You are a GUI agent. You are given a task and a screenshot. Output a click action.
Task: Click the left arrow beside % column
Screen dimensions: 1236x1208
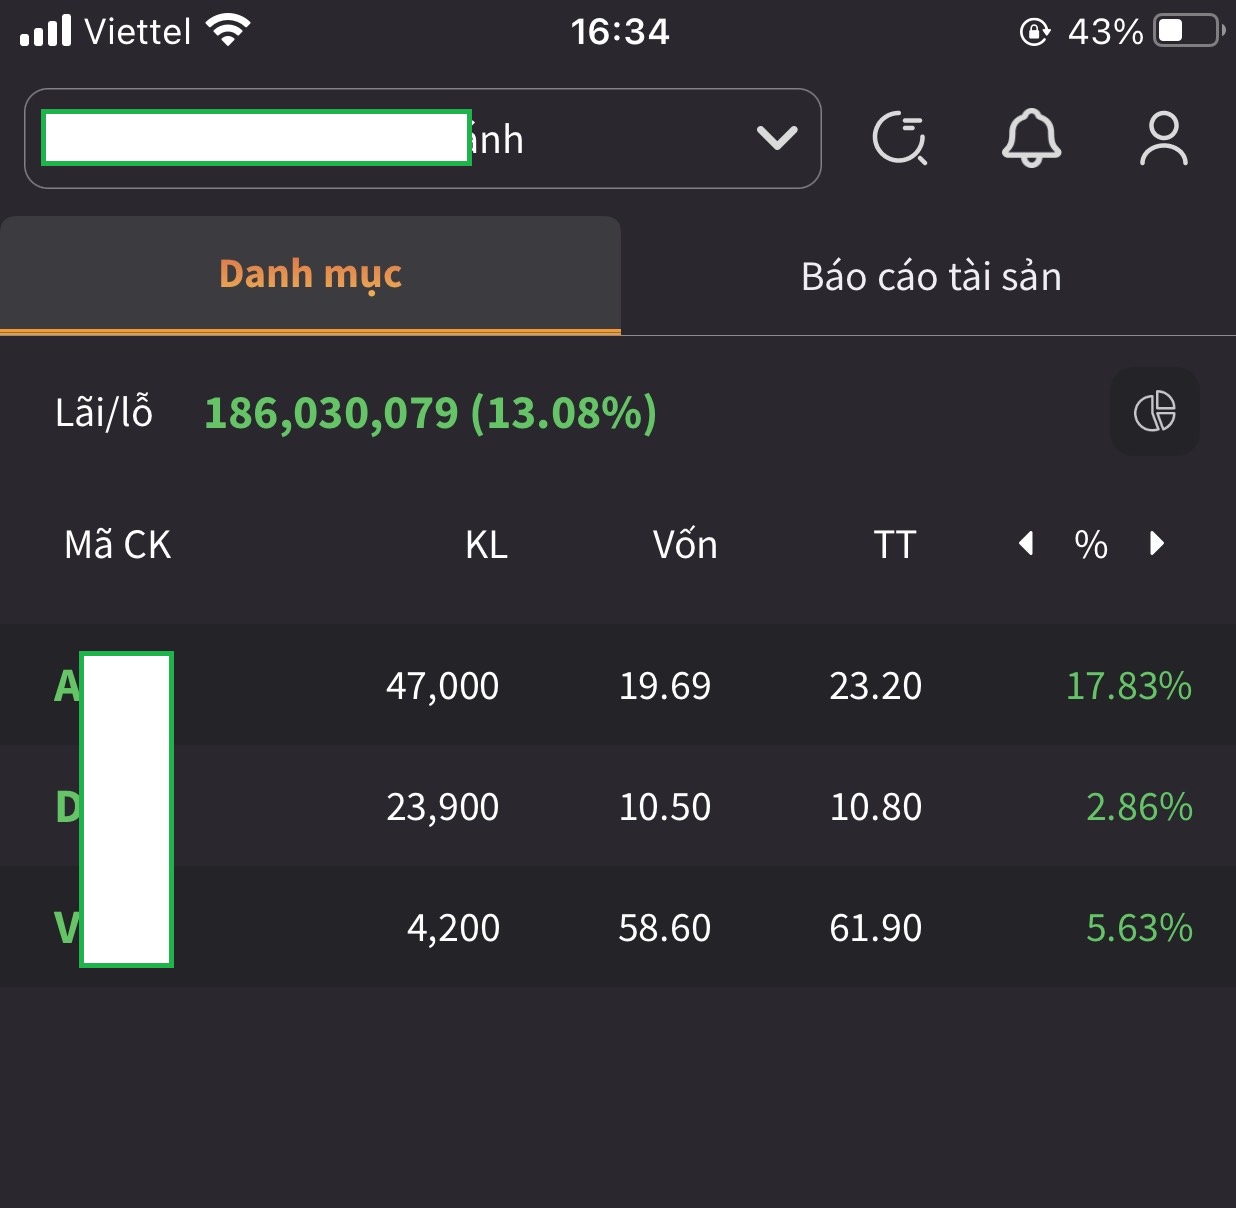[1026, 544]
